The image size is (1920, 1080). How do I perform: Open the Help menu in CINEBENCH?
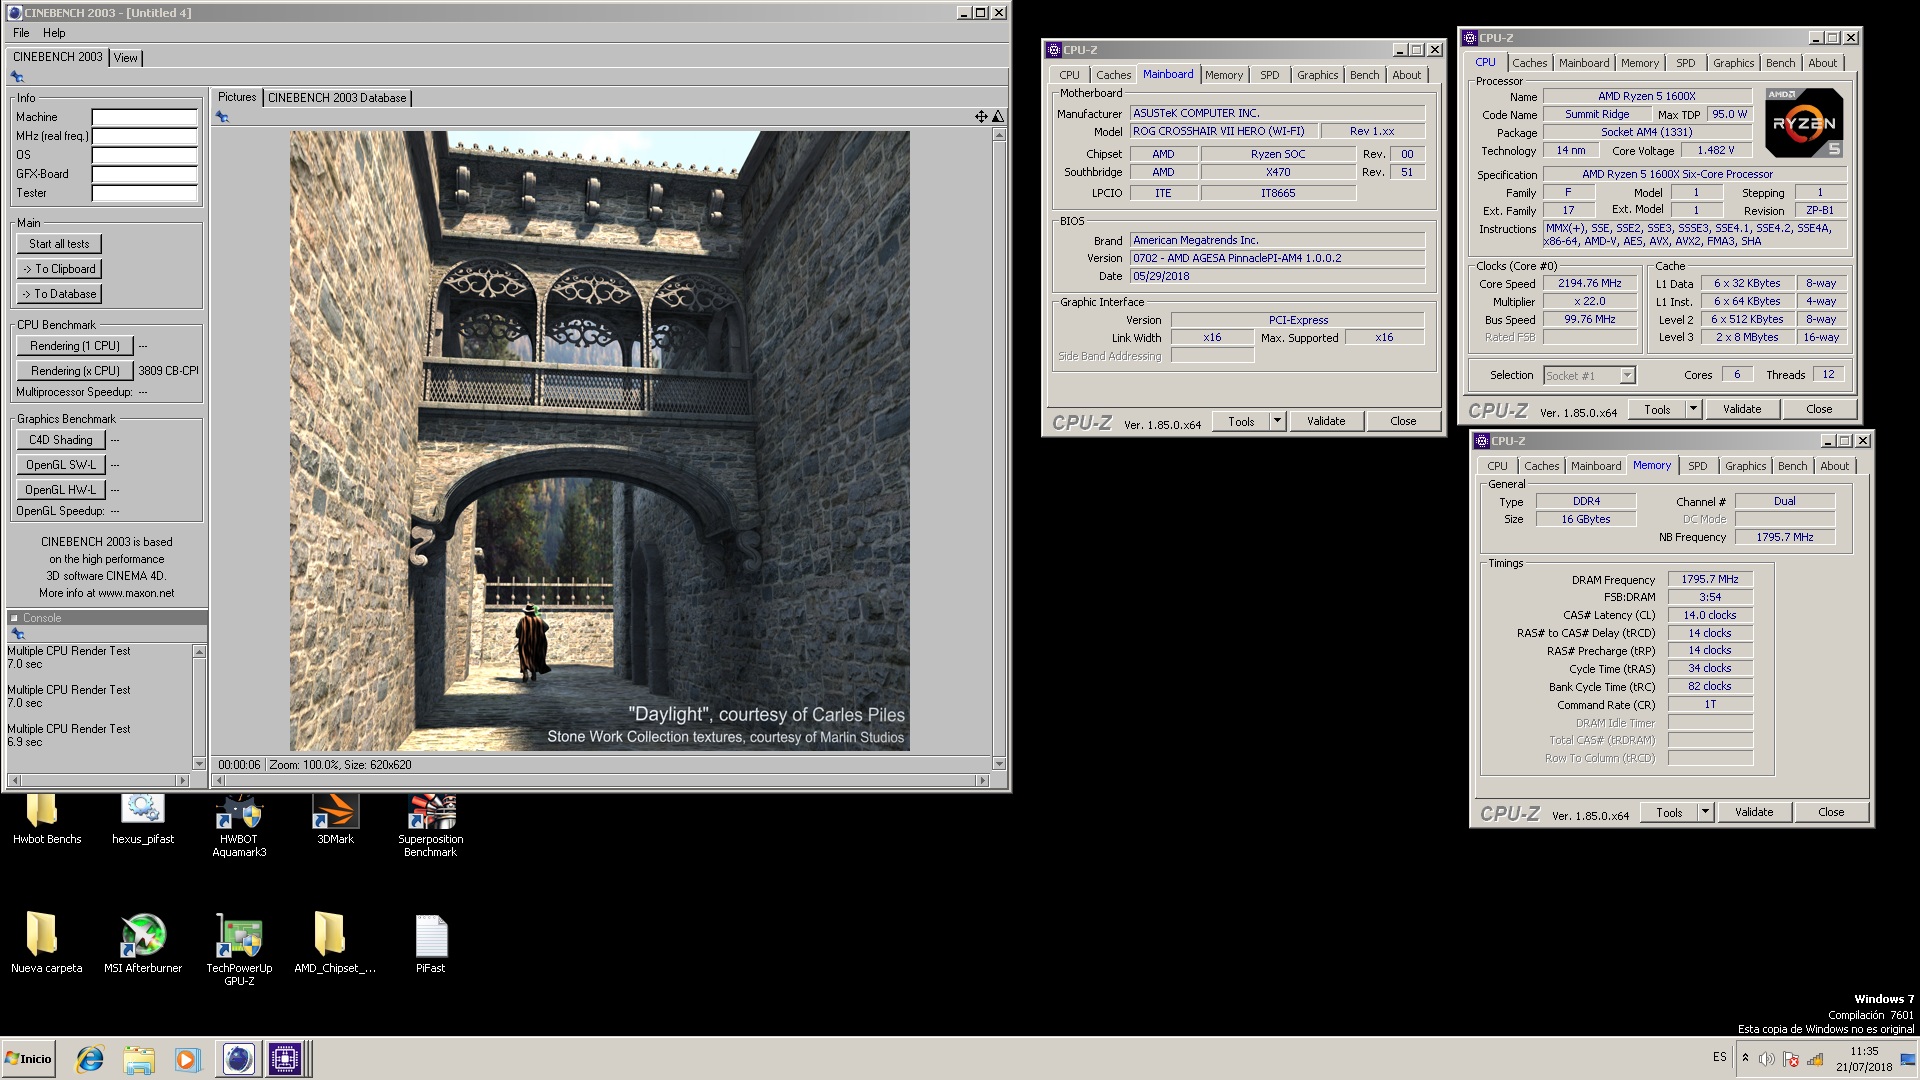[x=54, y=33]
